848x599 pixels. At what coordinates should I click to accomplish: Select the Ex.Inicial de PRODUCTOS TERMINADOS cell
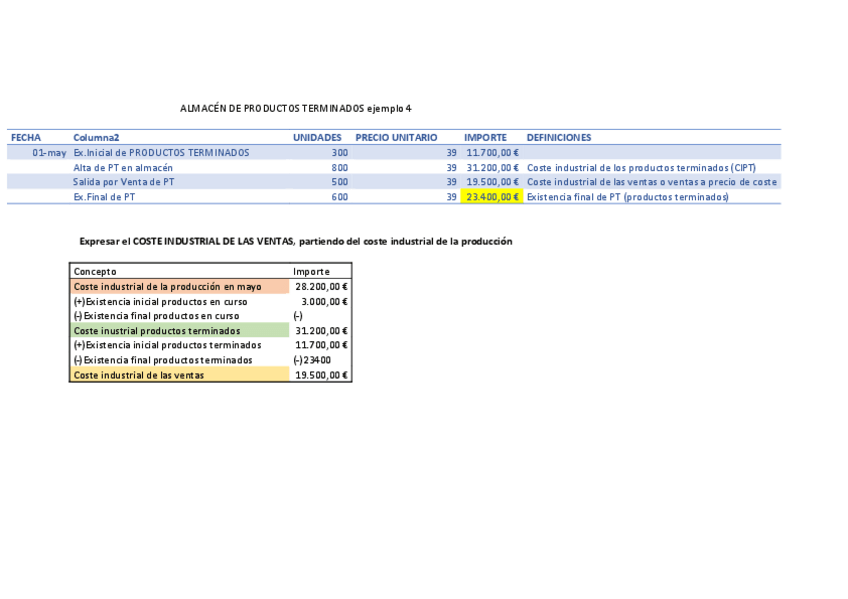click(161, 152)
